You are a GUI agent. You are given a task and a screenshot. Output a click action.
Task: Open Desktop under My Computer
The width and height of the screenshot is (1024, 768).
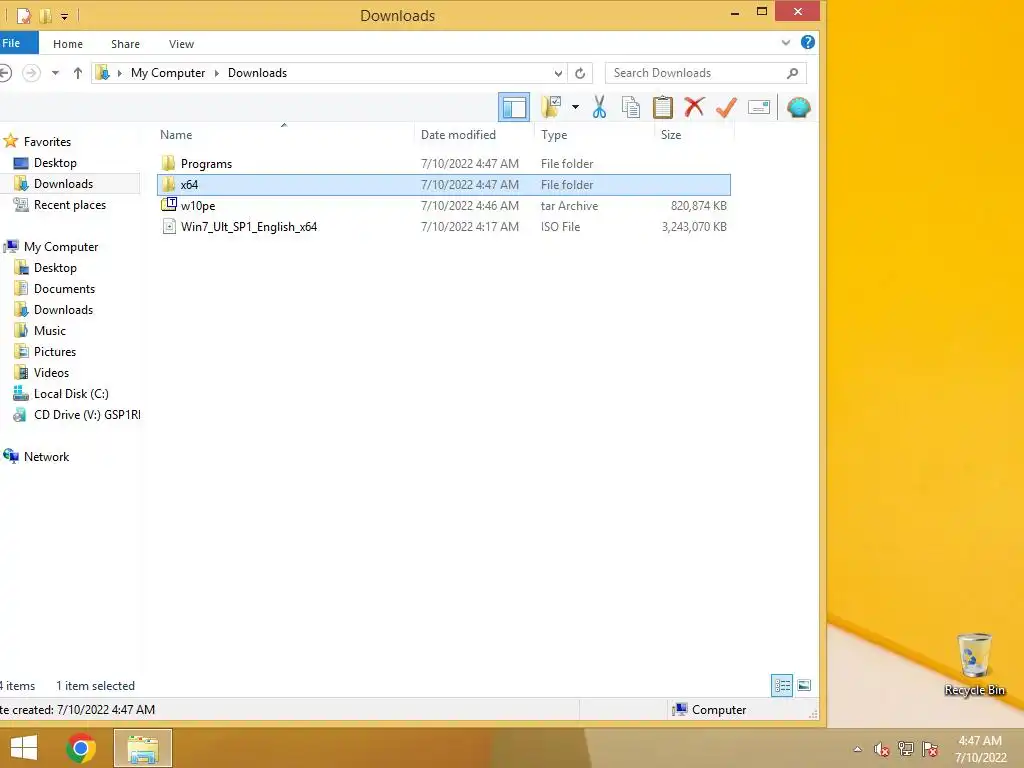[55, 268]
